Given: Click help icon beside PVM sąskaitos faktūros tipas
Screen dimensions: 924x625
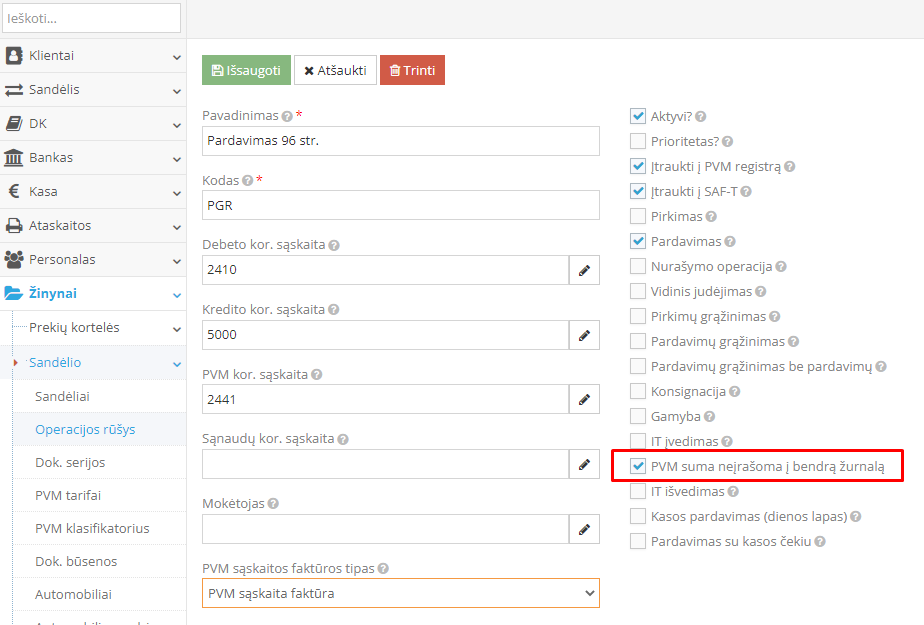Looking at the screenshot, I should (x=383, y=569).
